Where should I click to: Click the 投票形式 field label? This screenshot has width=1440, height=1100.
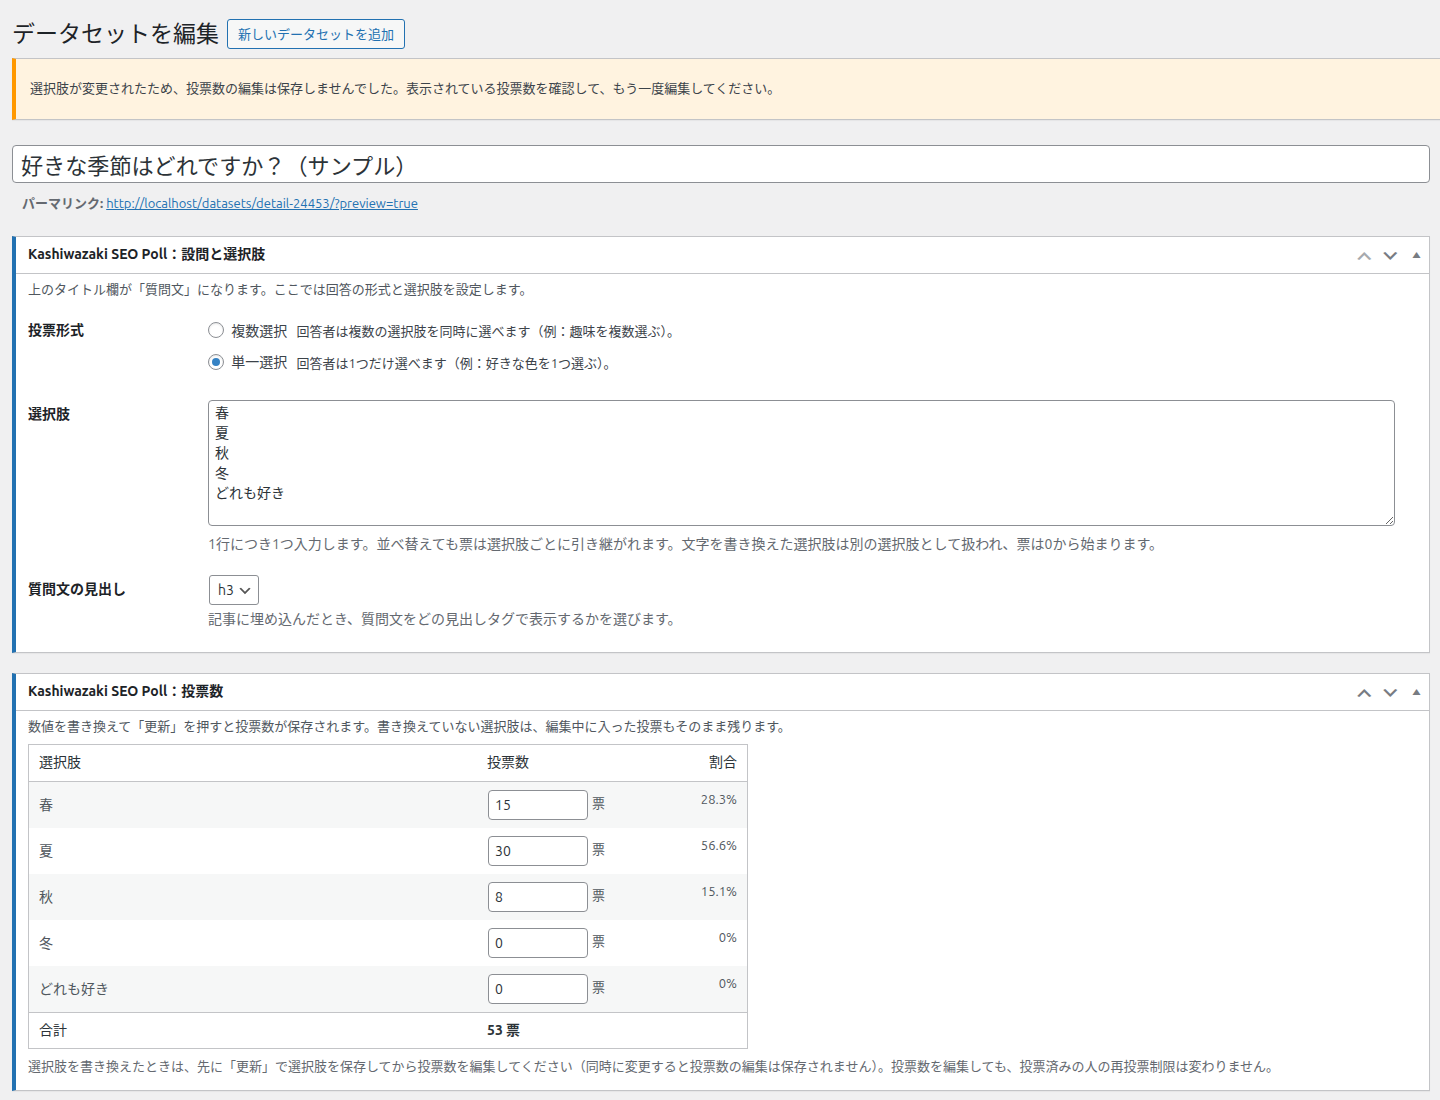point(56,330)
